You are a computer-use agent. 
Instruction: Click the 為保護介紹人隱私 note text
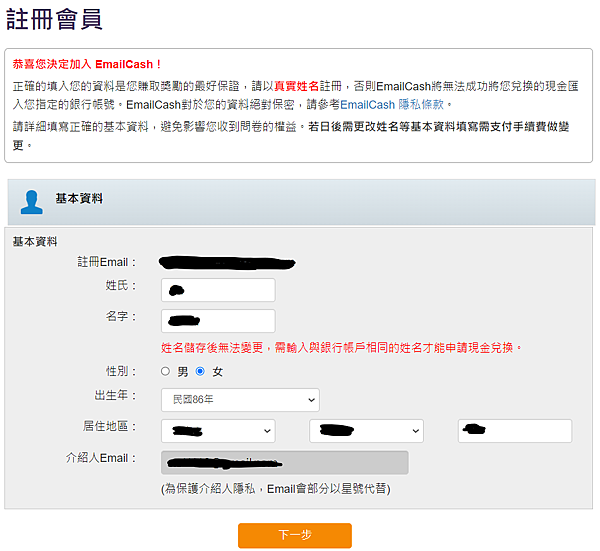point(276,489)
